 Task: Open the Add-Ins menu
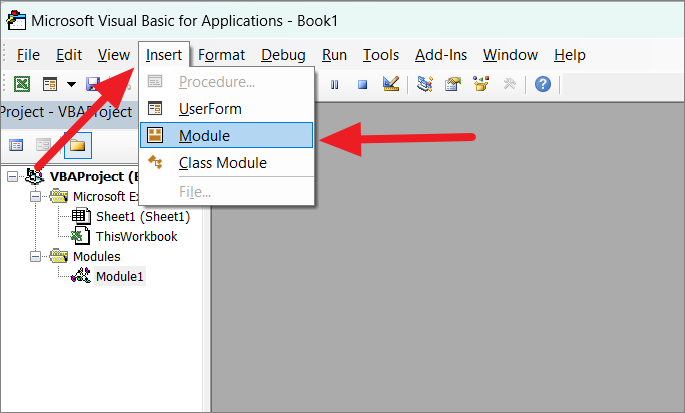pos(441,55)
